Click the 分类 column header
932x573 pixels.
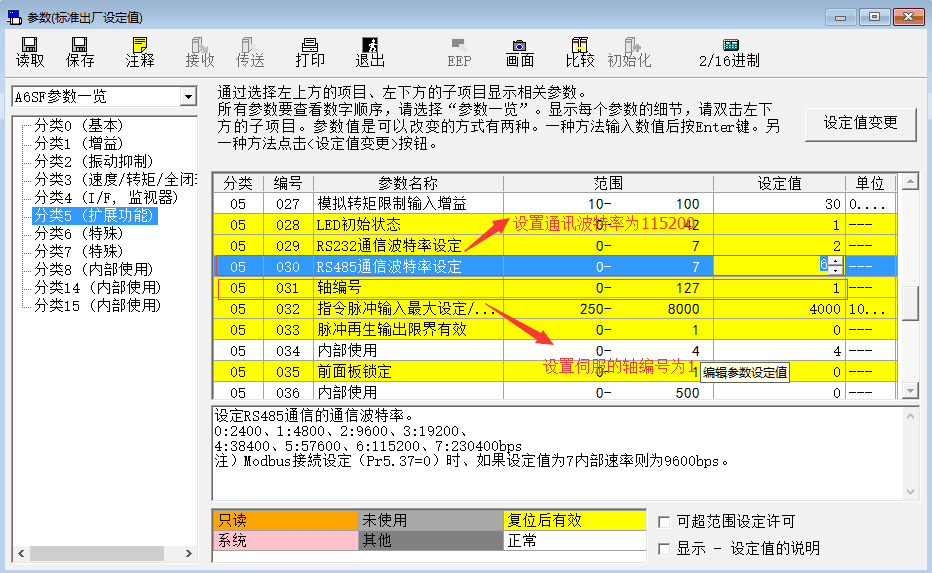238,183
